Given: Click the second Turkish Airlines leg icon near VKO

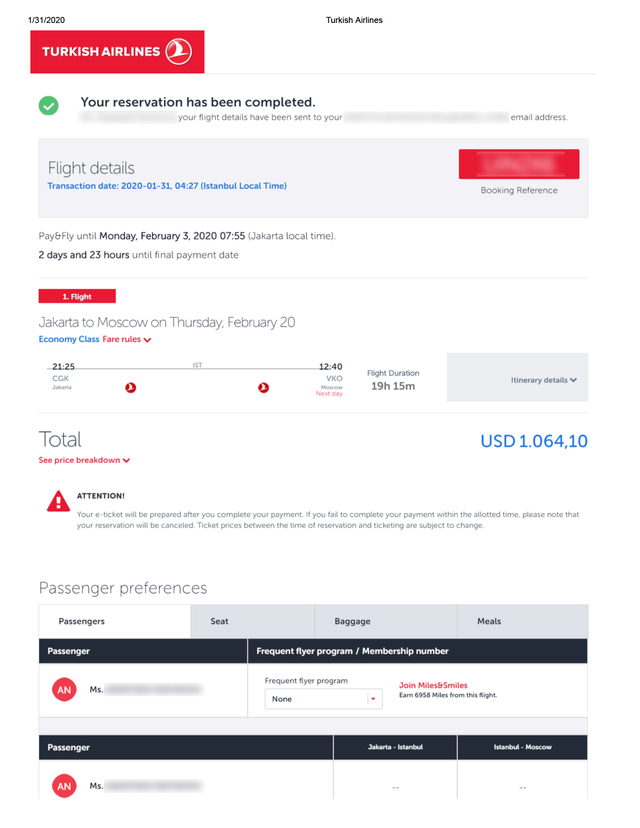Looking at the screenshot, I should [263, 388].
